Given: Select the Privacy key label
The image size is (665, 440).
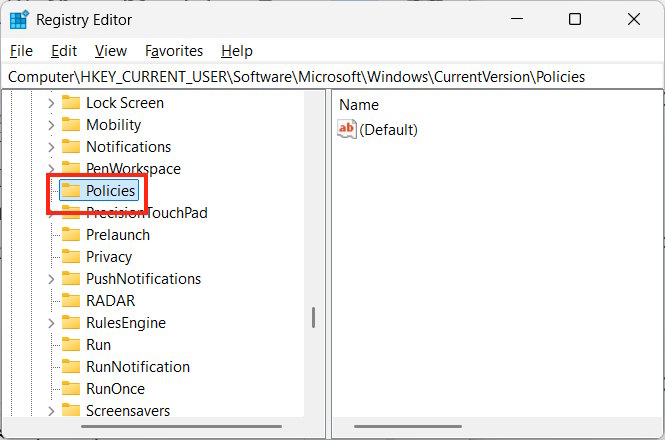Looking at the screenshot, I should [x=109, y=257].
